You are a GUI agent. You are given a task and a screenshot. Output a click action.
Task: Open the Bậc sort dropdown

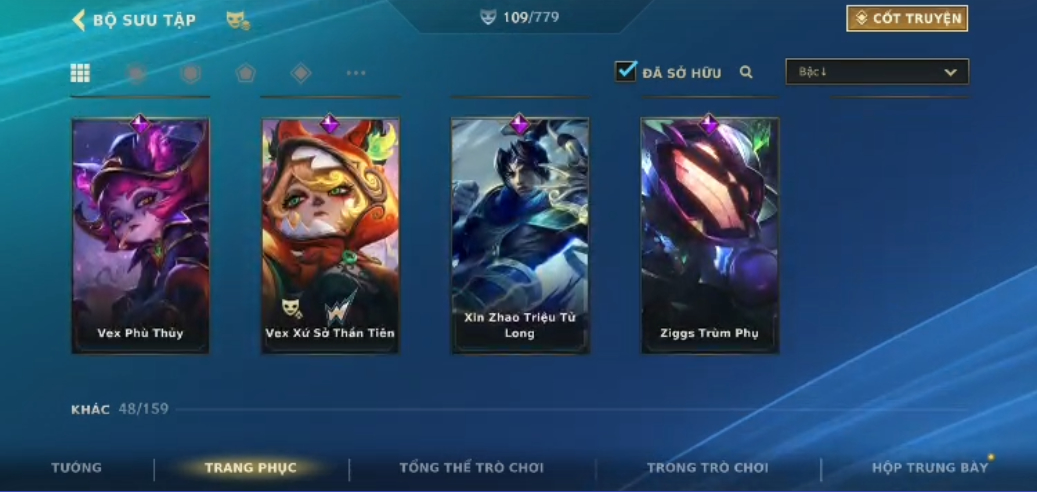[x=877, y=72]
